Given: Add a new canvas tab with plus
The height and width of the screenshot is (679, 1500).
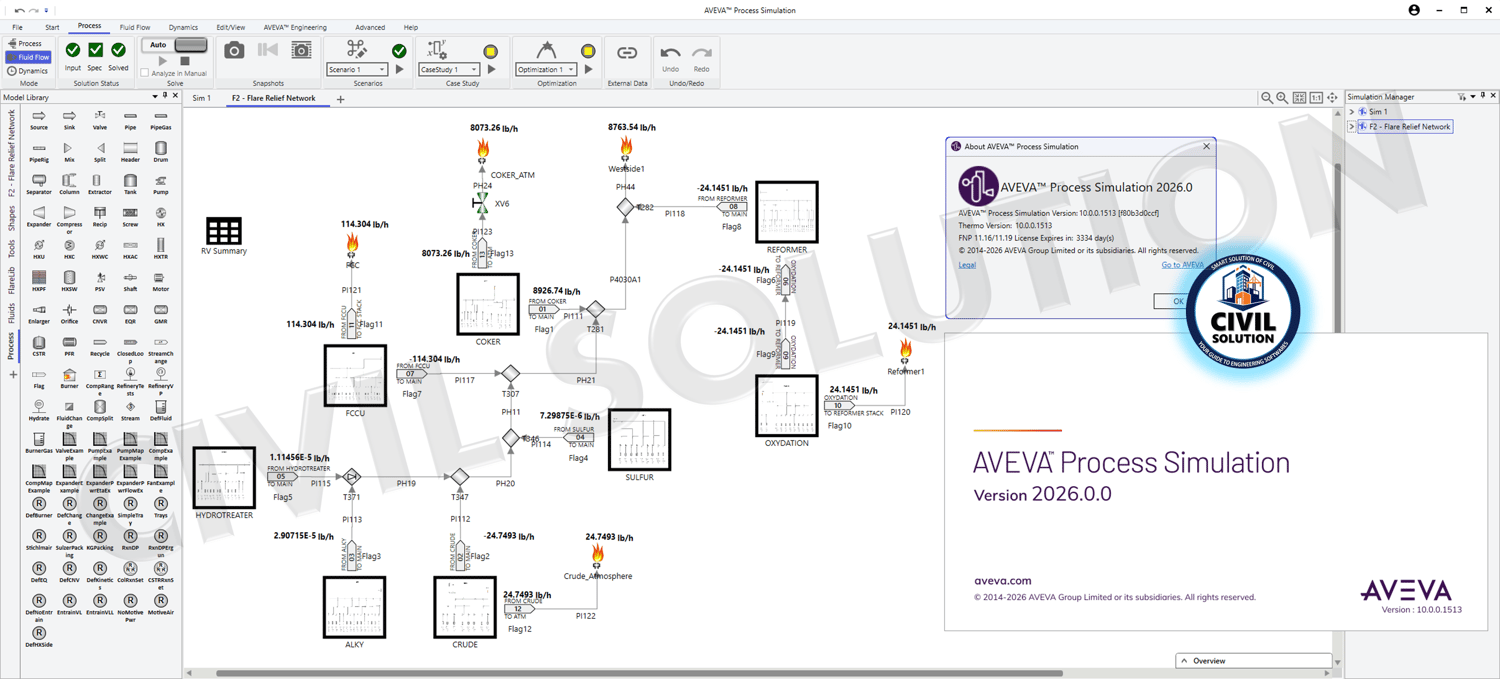Looking at the screenshot, I should click(340, 99).
